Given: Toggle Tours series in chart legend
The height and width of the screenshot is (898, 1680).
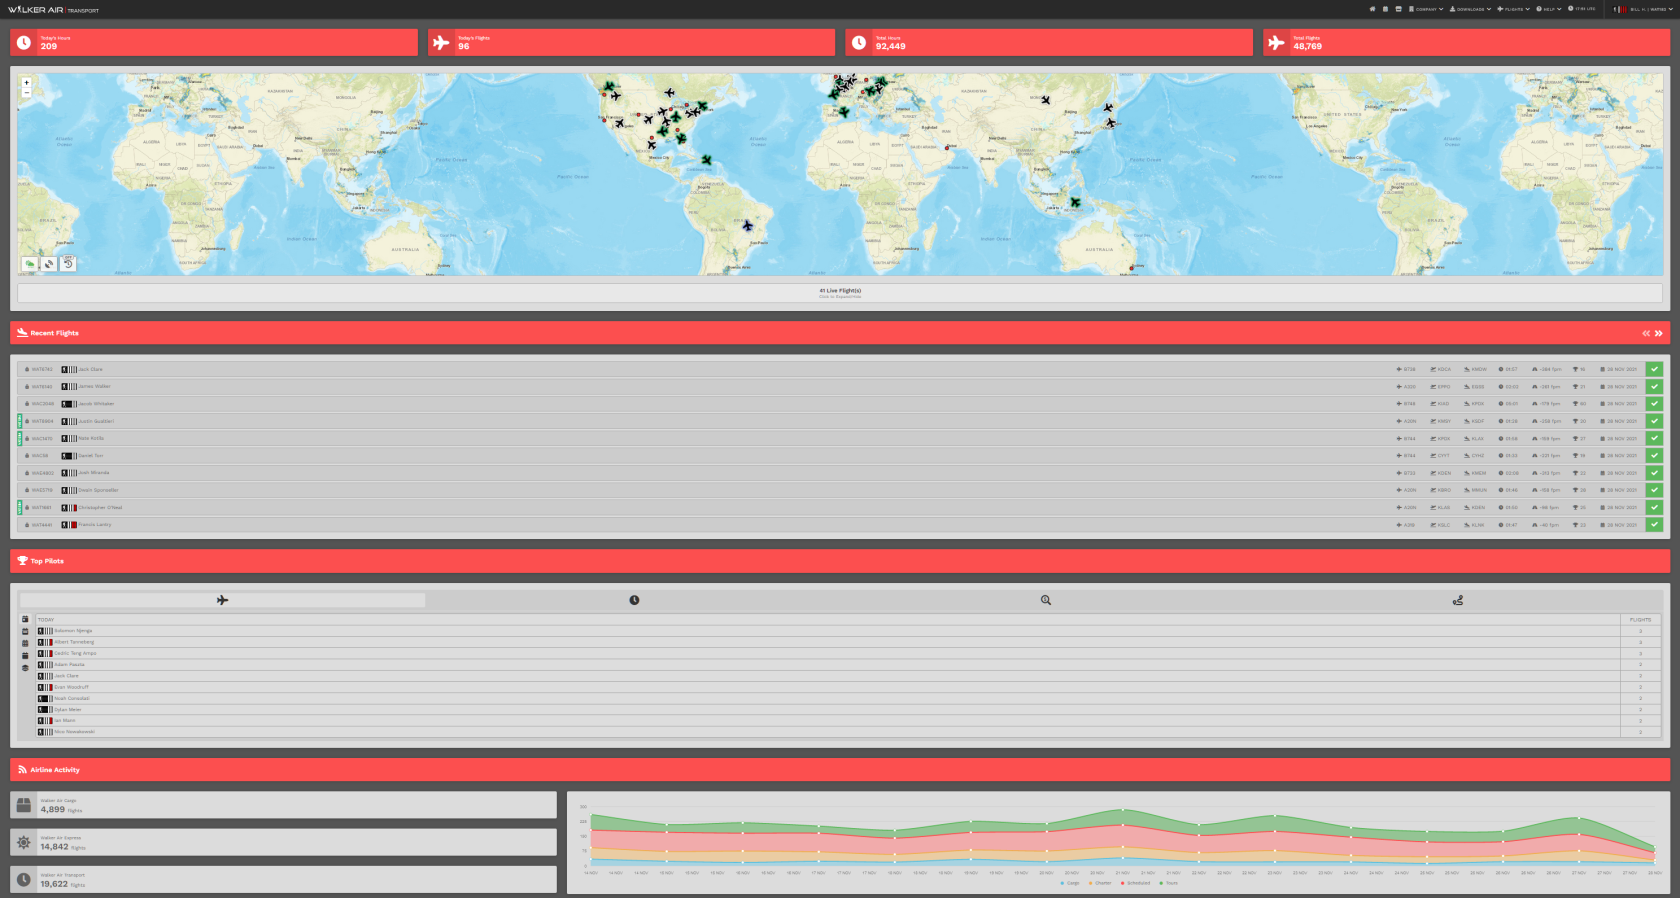Looking at the screenshot, I should coord(1169,883).
